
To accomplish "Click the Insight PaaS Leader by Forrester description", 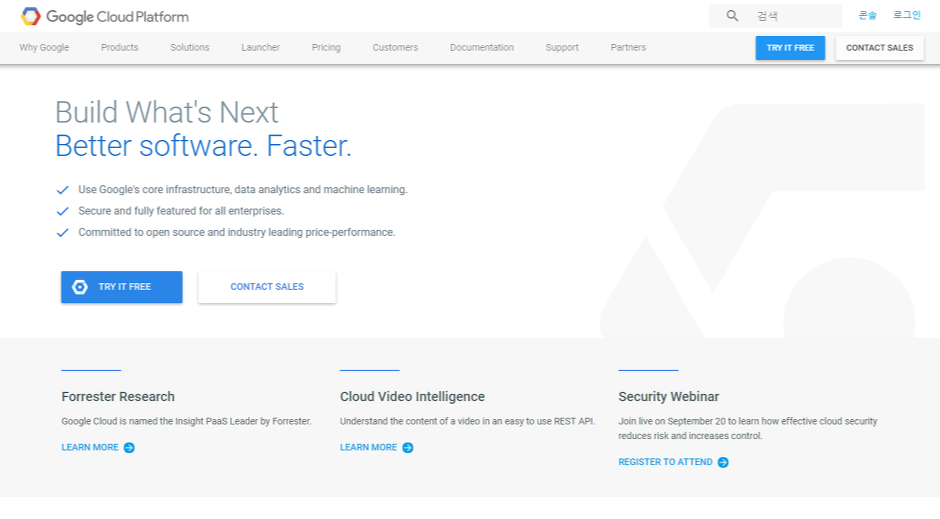I will point(186,421).
